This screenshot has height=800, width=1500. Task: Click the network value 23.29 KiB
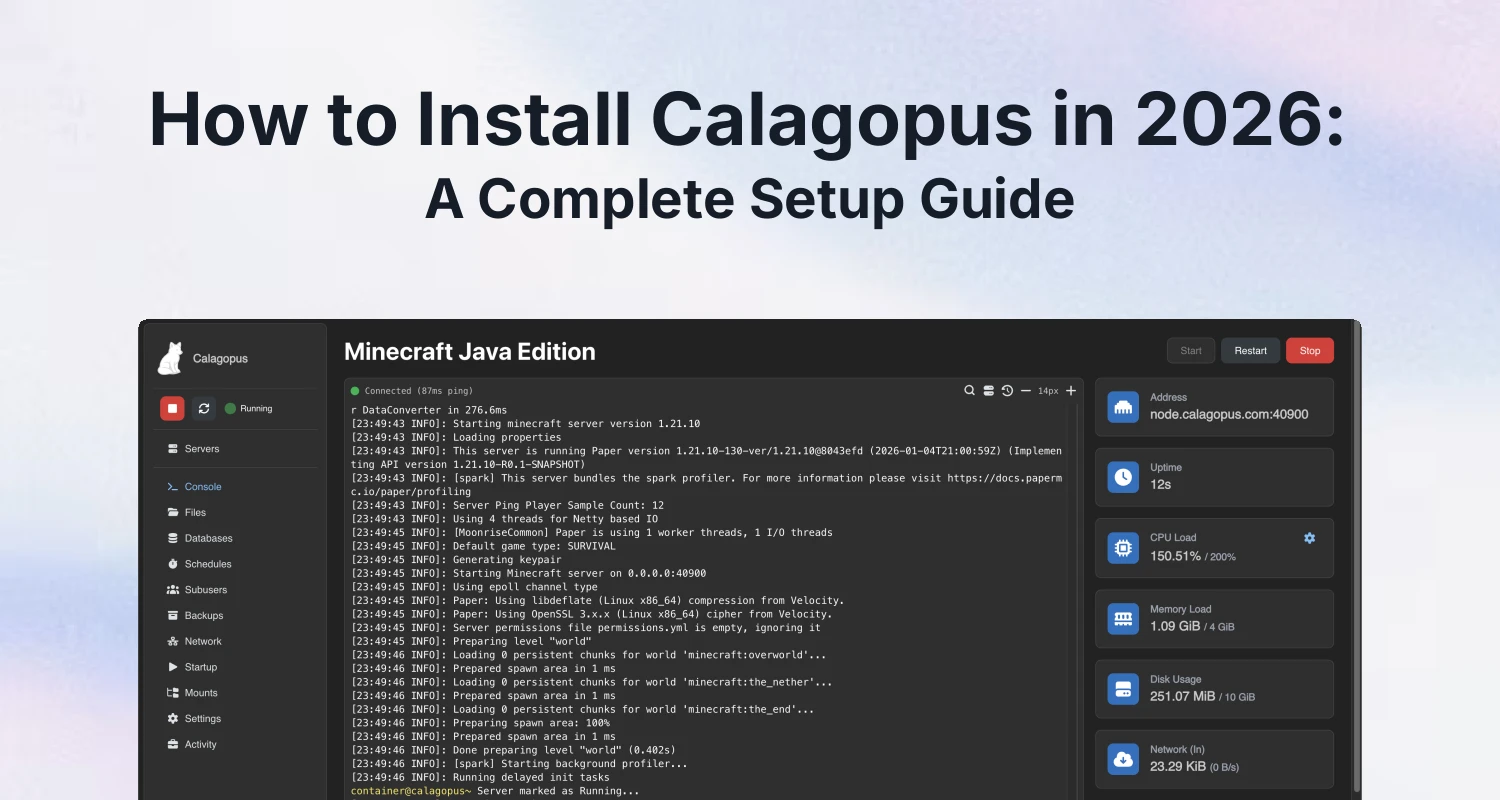pos(1178,766)
